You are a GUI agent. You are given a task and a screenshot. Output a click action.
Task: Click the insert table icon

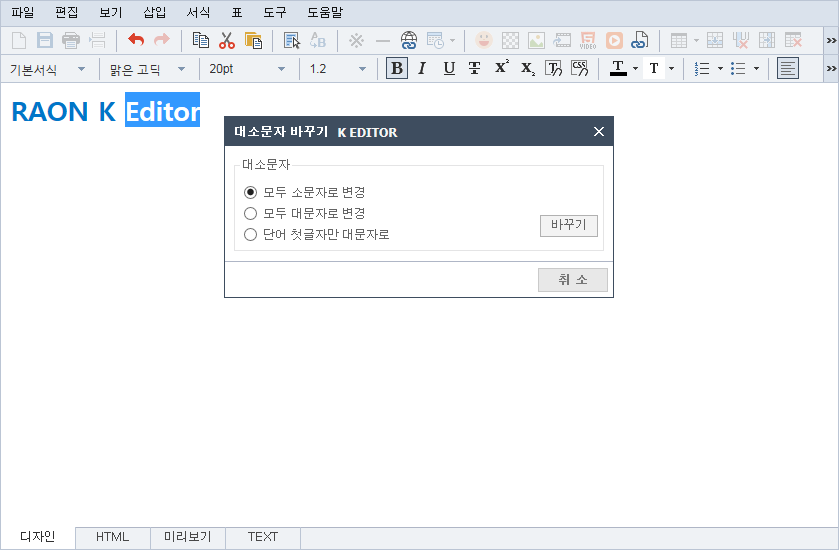[678, 41]
